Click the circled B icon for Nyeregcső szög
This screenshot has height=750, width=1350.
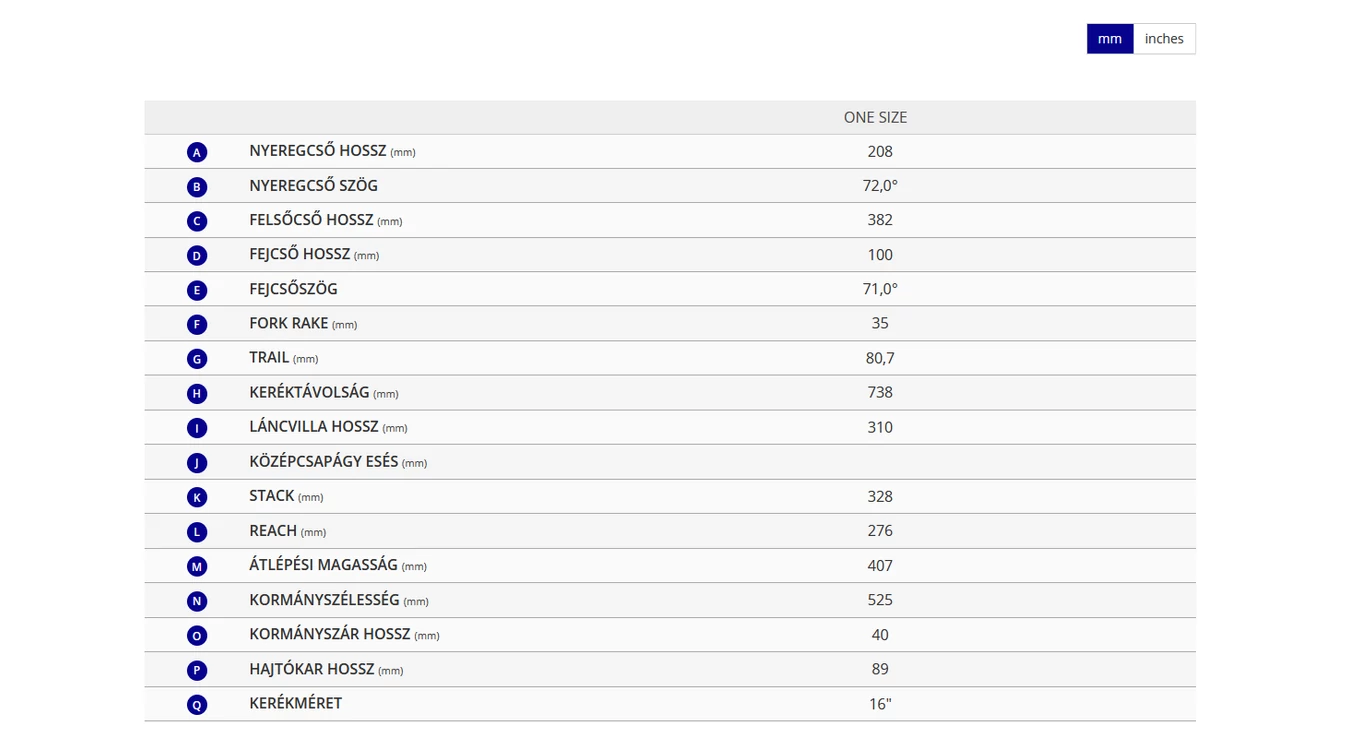click(197, 187)
